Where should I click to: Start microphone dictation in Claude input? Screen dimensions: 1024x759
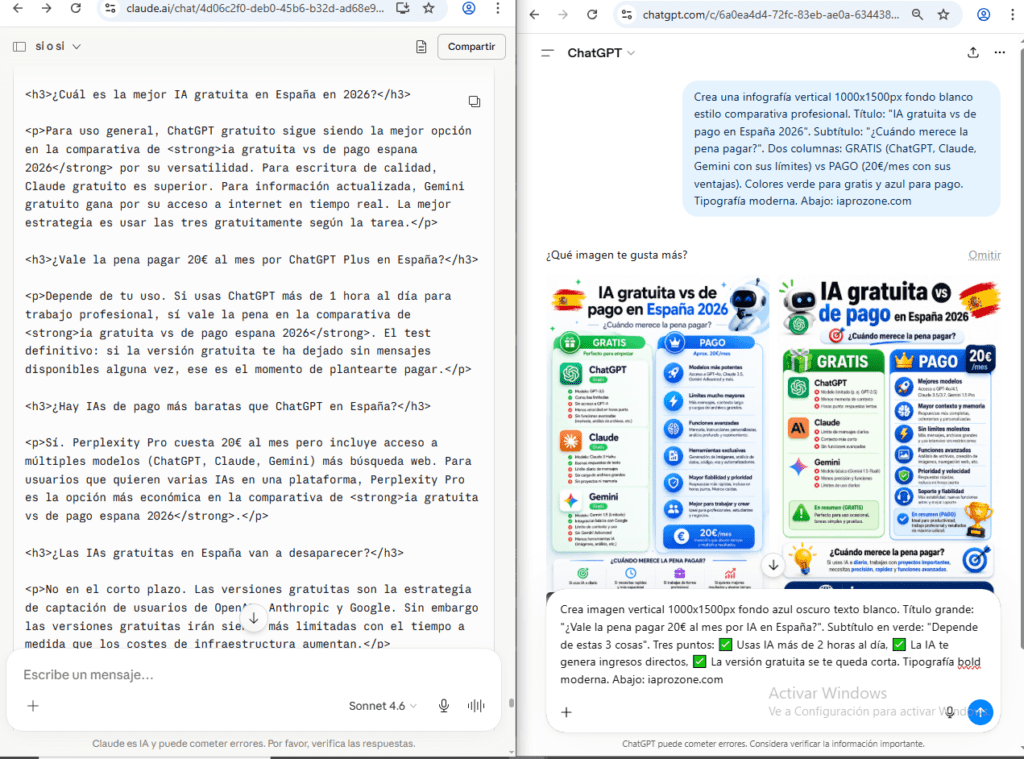[444, 705]
